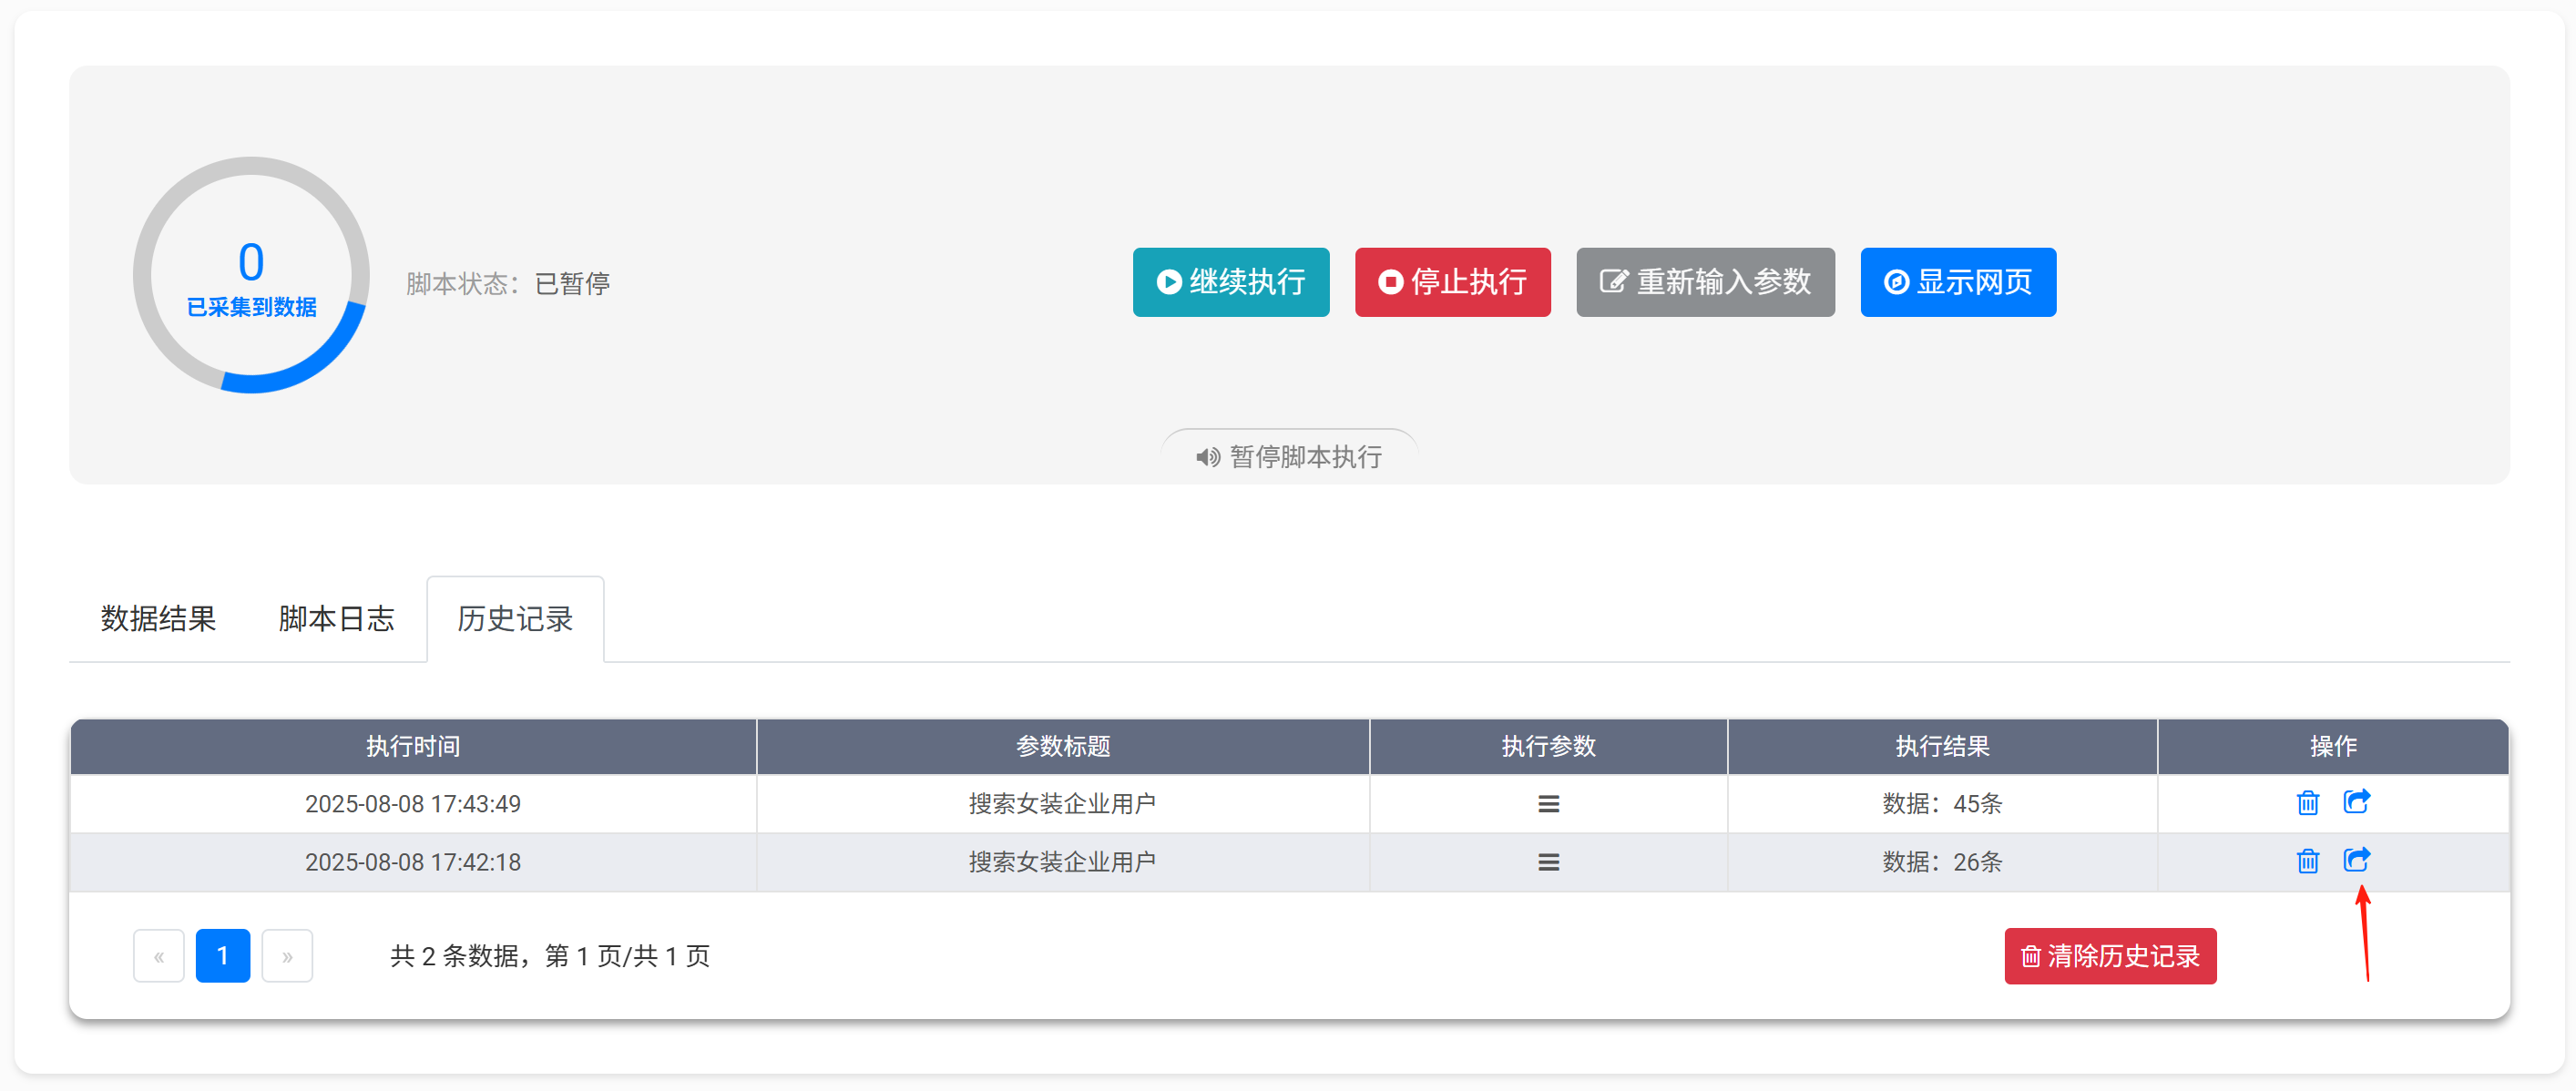
Task: Show the web page via 显示网页
Action: (x=1957, y=282)
